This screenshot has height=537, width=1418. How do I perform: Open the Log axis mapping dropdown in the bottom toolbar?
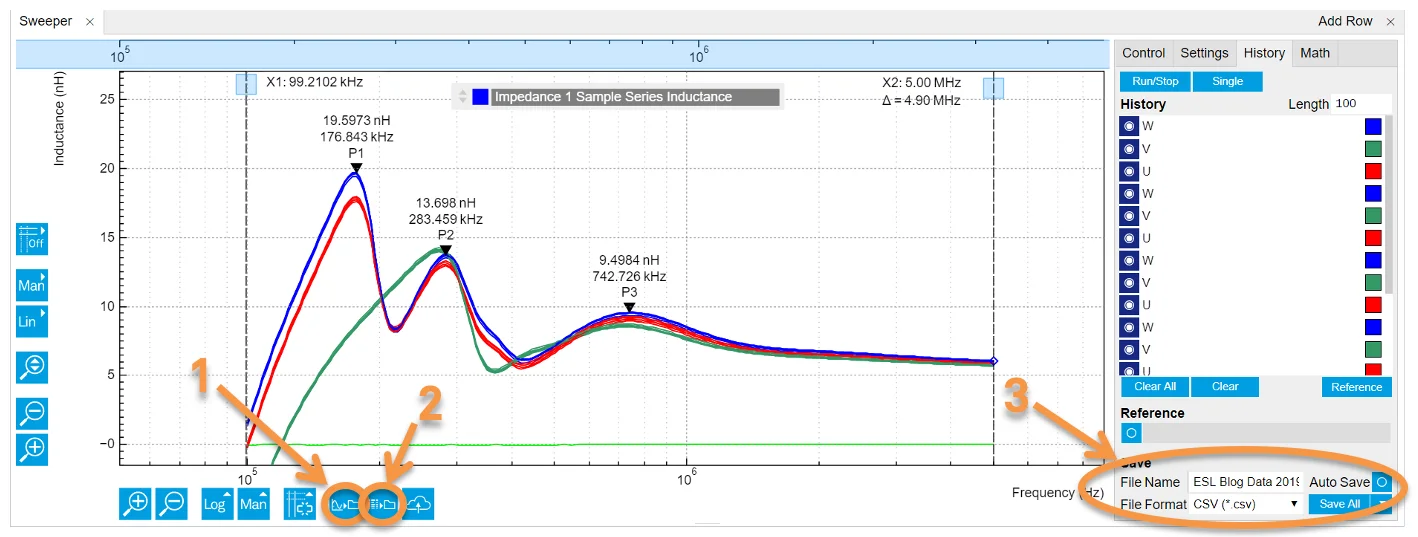tap(218, 504)
